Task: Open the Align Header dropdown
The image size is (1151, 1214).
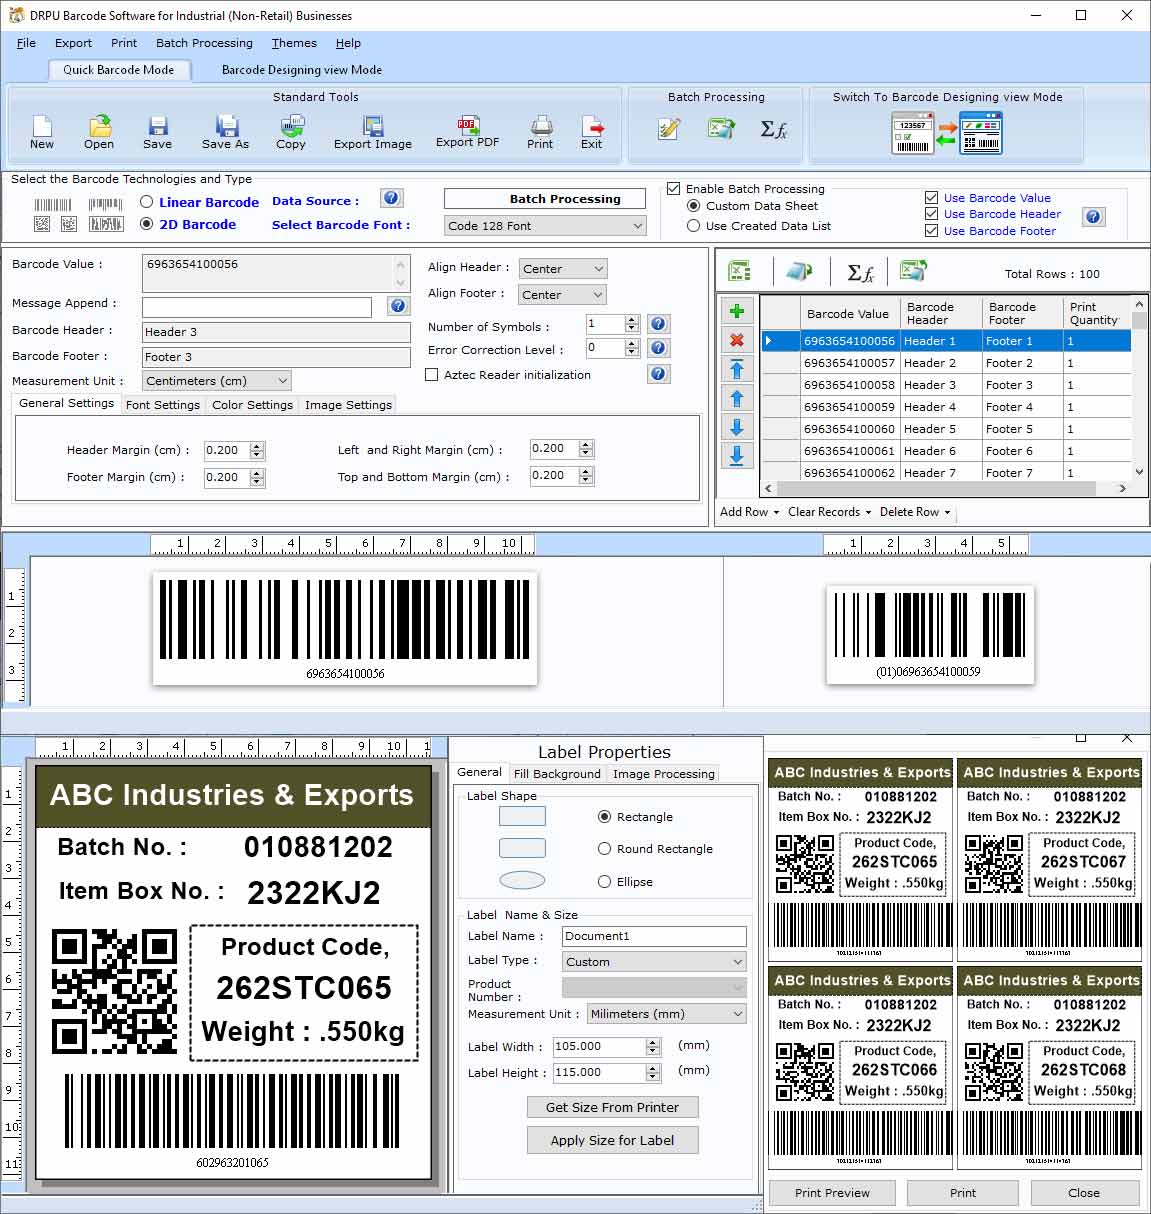Action: 563,269
